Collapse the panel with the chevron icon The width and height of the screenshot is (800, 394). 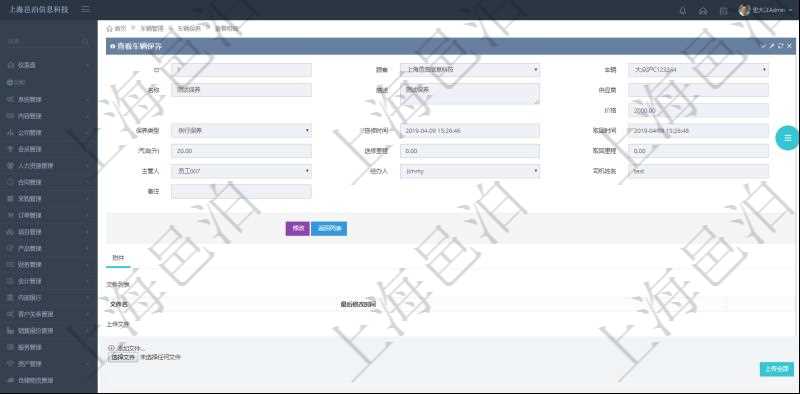[x=764, y=46]
